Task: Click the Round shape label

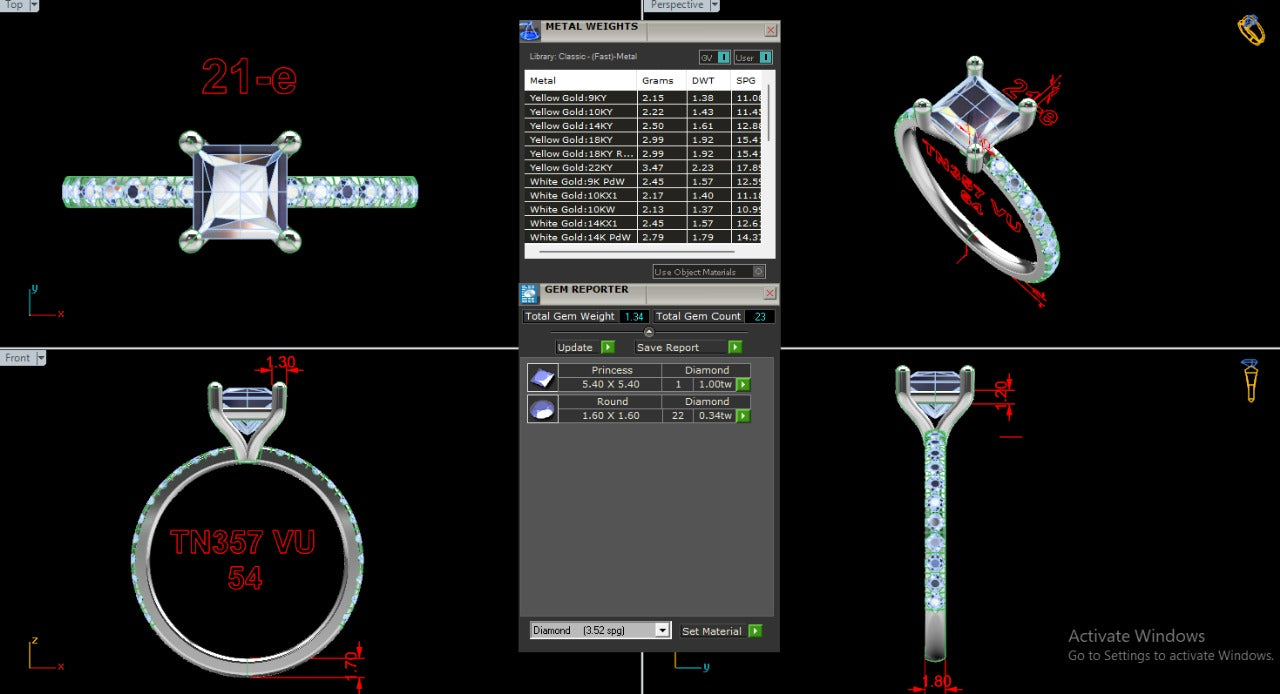Action: pyautogui.click(x=611, y=401)
